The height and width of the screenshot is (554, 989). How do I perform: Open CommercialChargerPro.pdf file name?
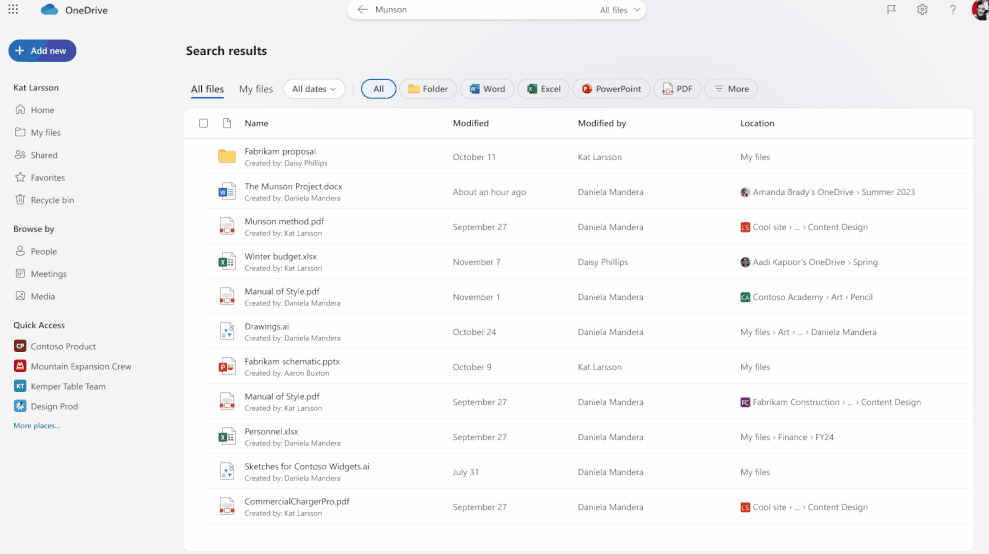296,502
